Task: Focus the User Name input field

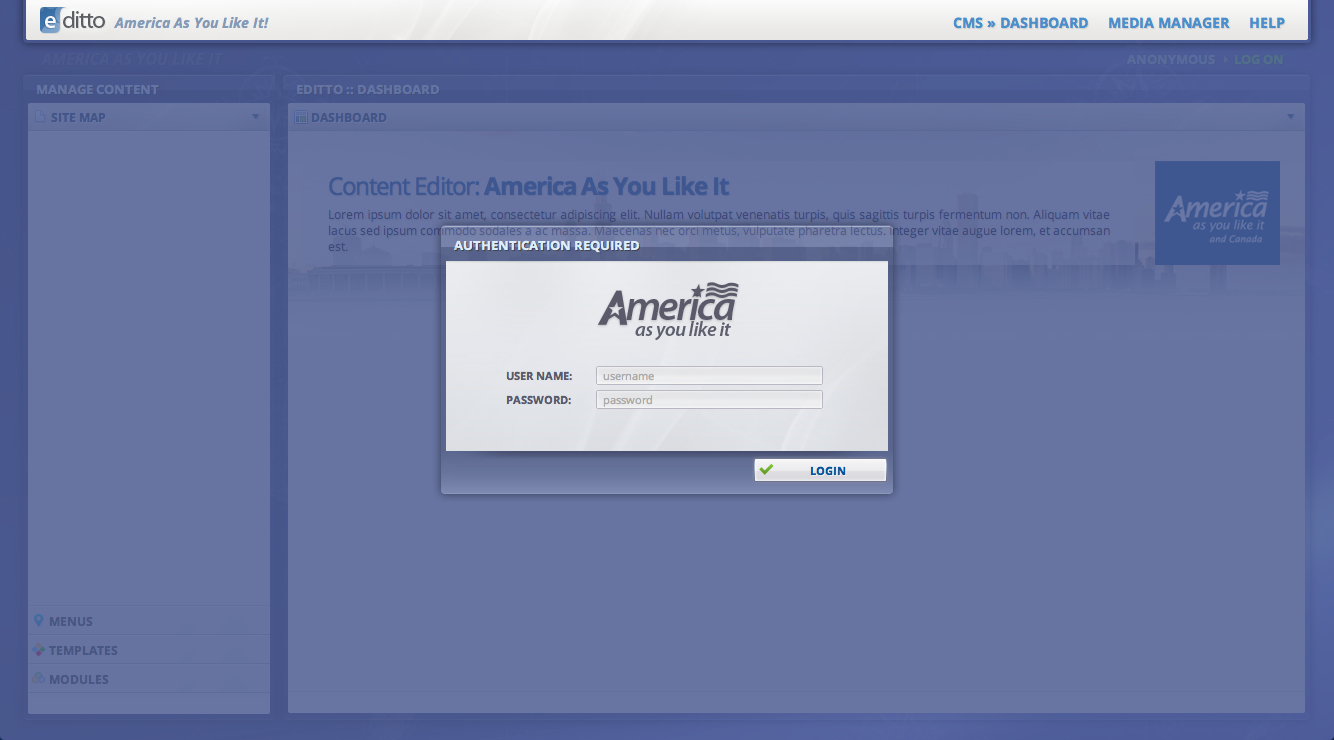Action: (709, 376)
